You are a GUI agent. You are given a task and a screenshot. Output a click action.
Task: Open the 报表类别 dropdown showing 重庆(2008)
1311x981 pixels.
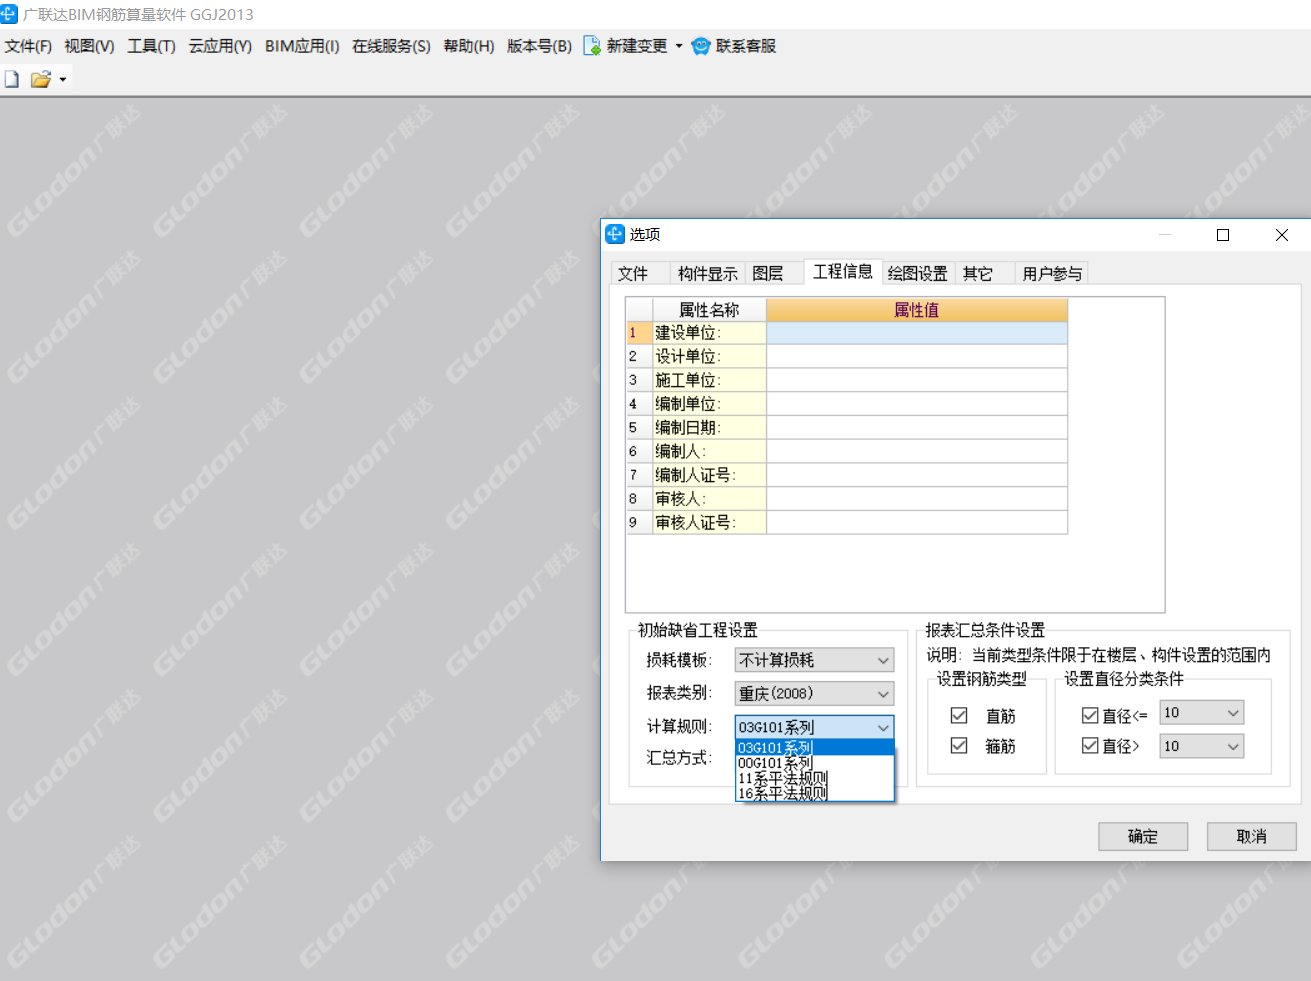tap(814, 693)
